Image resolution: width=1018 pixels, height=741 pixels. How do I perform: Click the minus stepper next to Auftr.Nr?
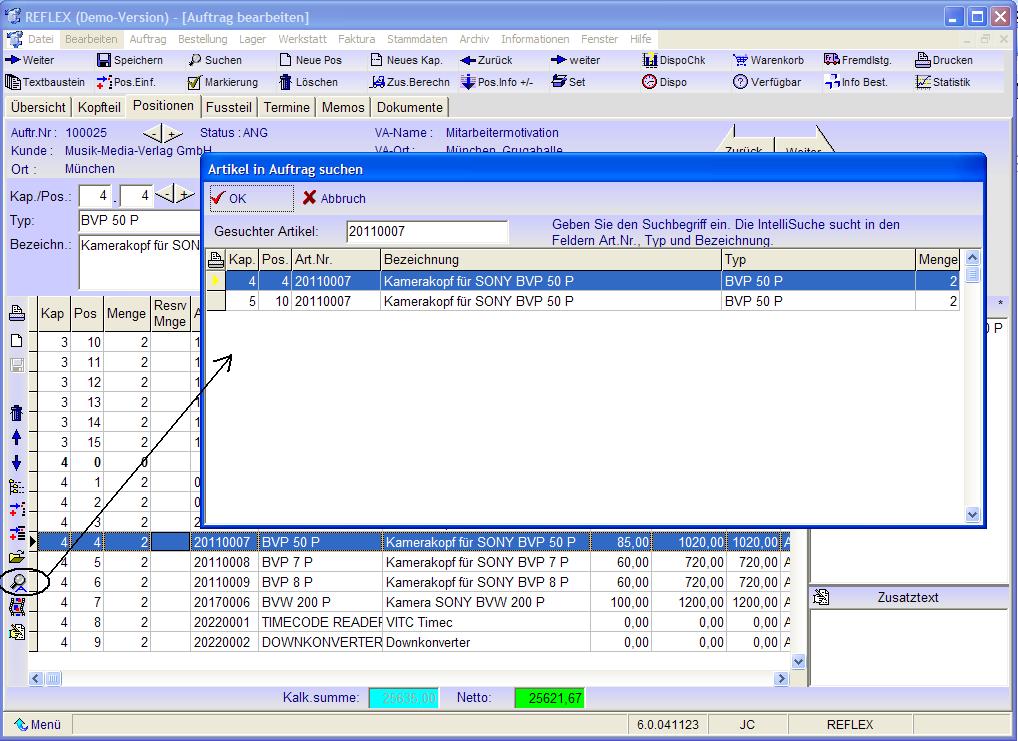pos(152,133)
